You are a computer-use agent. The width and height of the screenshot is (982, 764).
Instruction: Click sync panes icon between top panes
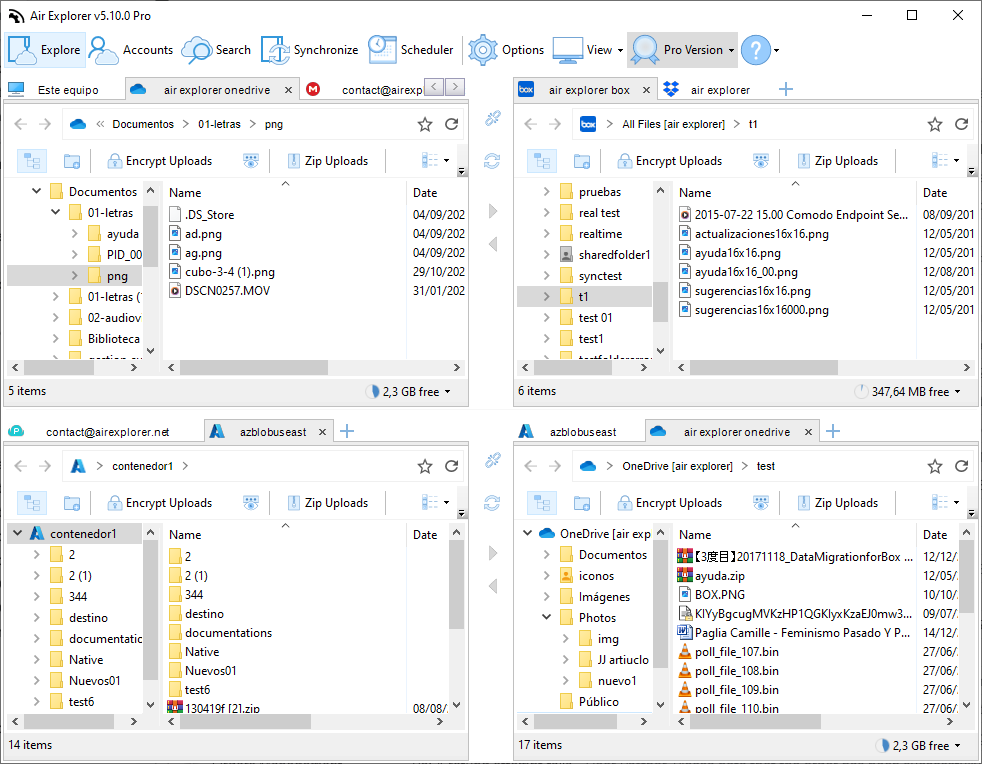492,161
